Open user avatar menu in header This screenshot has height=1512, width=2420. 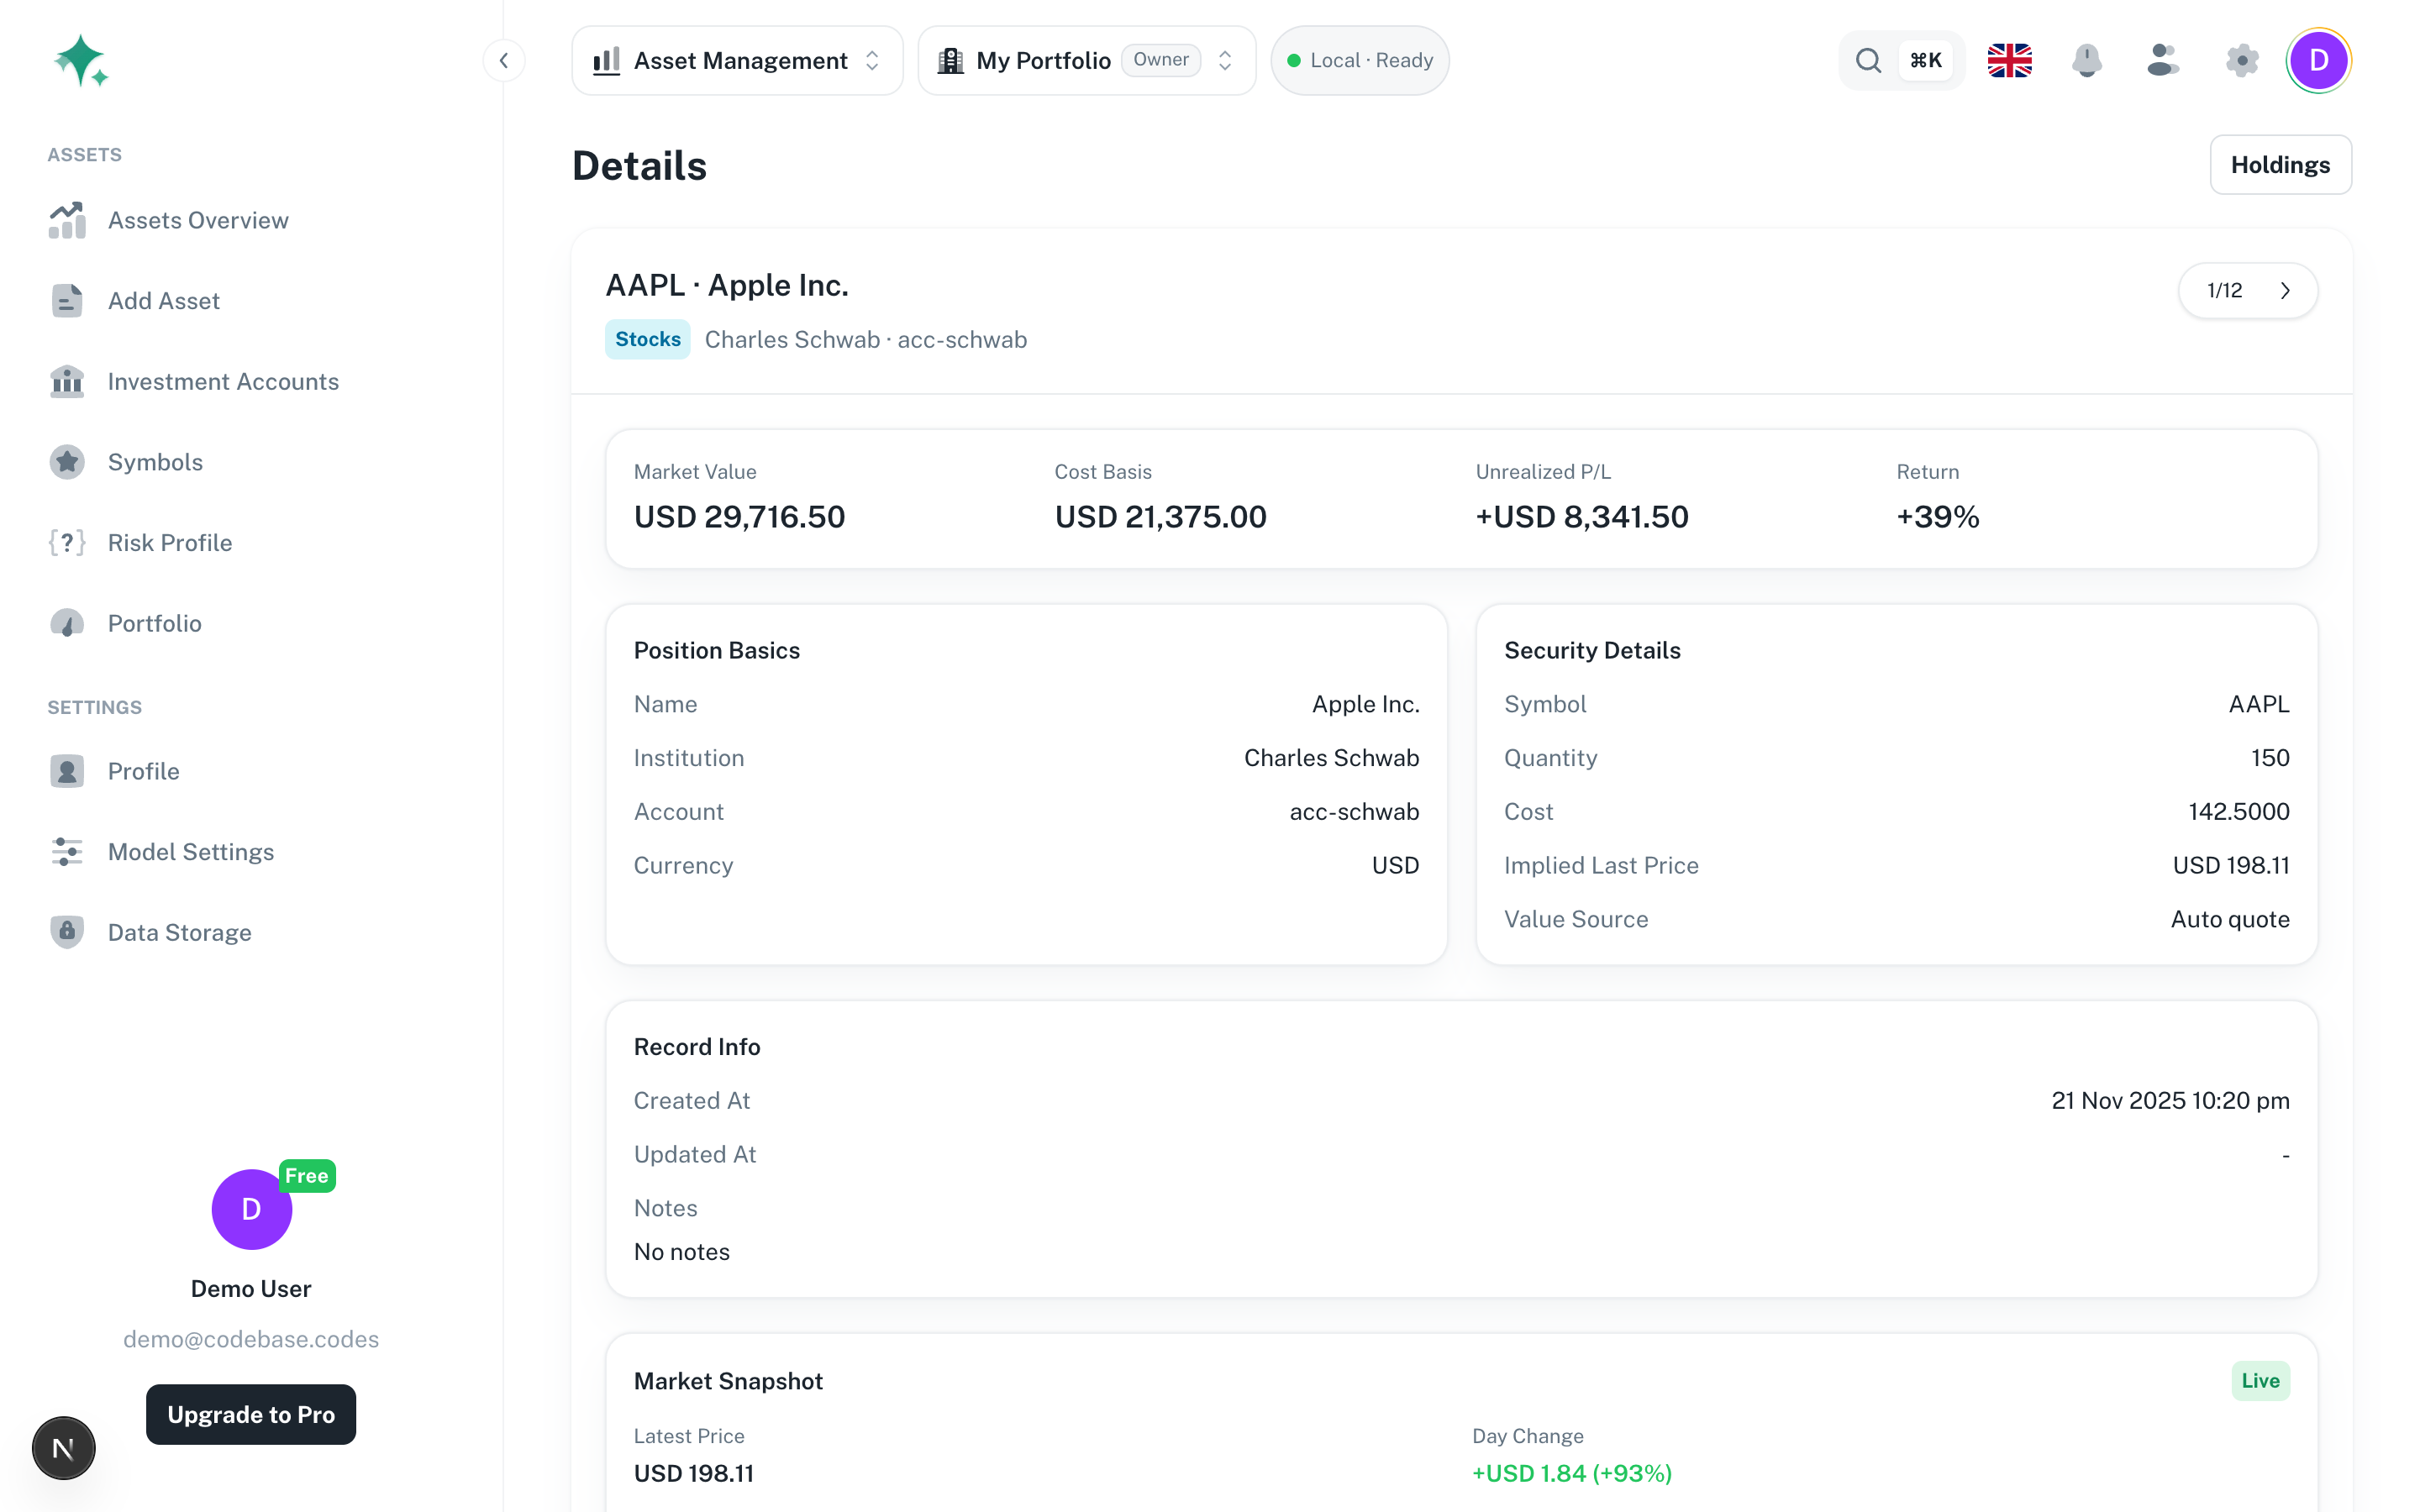point(2318,61)
